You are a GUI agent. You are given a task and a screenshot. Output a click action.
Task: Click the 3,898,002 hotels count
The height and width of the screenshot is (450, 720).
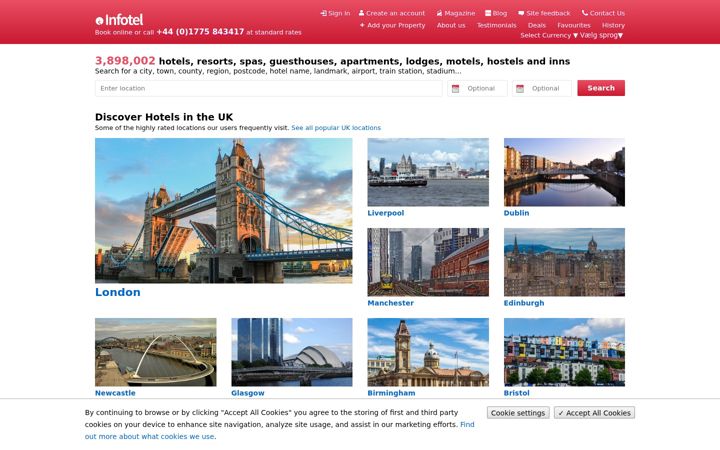pos(125,61)
